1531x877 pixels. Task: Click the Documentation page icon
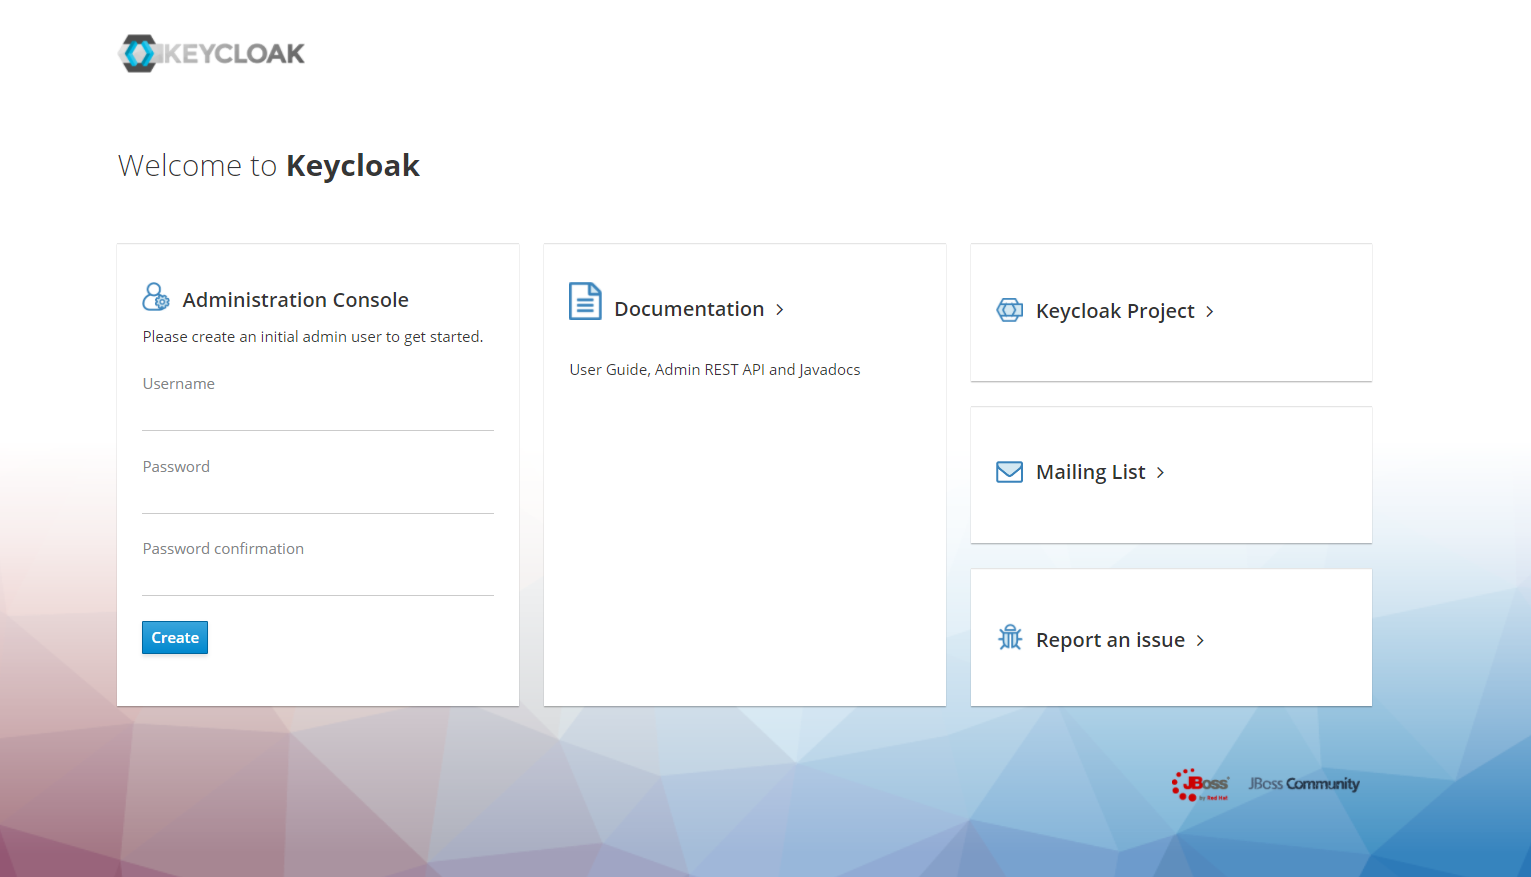[585, 301]
